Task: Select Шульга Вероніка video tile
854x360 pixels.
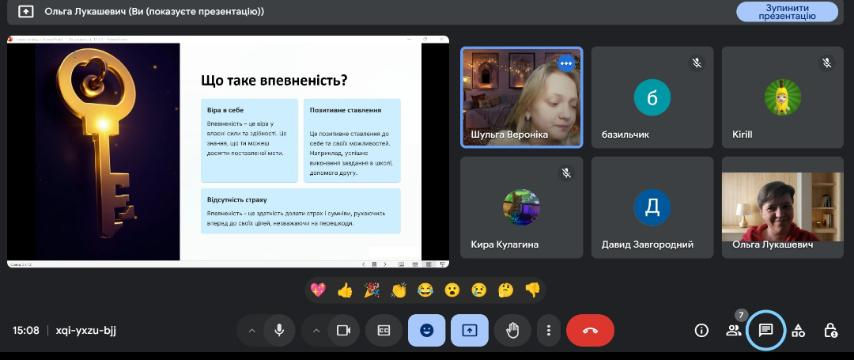Action: tap(522, 97)
